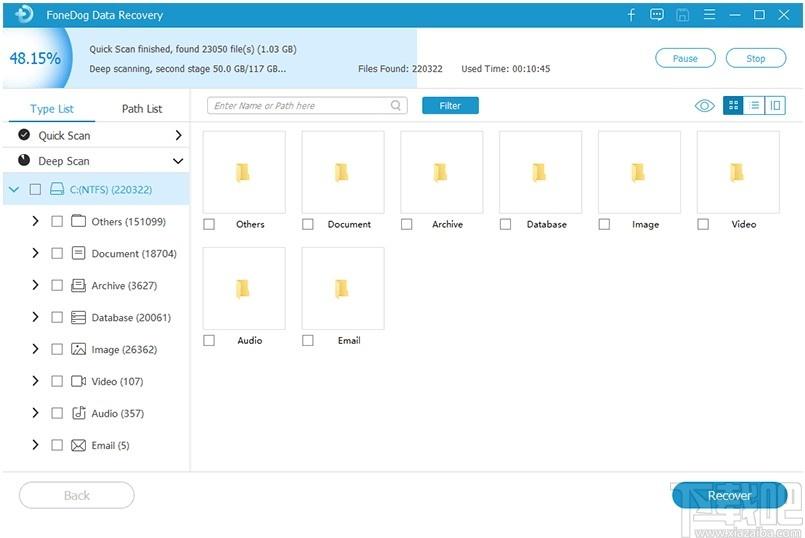Check the Document (18704) checkbox in the tree
Image resolution: width=805 pixels, height=538 pixels.
coord(57,253)
